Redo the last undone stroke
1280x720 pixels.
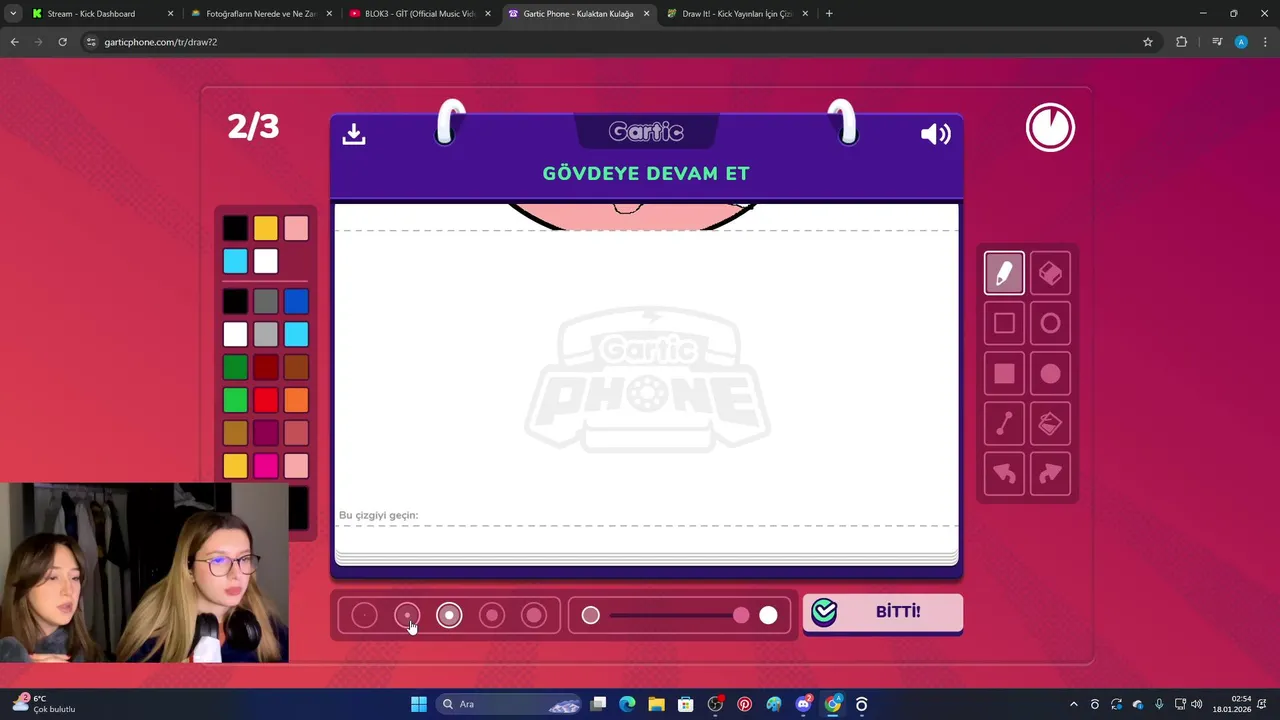coord(1050,474)
